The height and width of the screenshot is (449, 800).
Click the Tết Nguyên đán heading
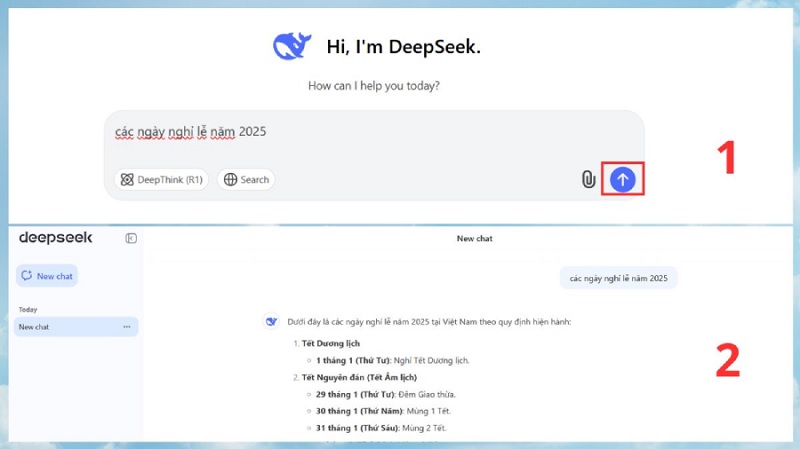pos(359,377)
